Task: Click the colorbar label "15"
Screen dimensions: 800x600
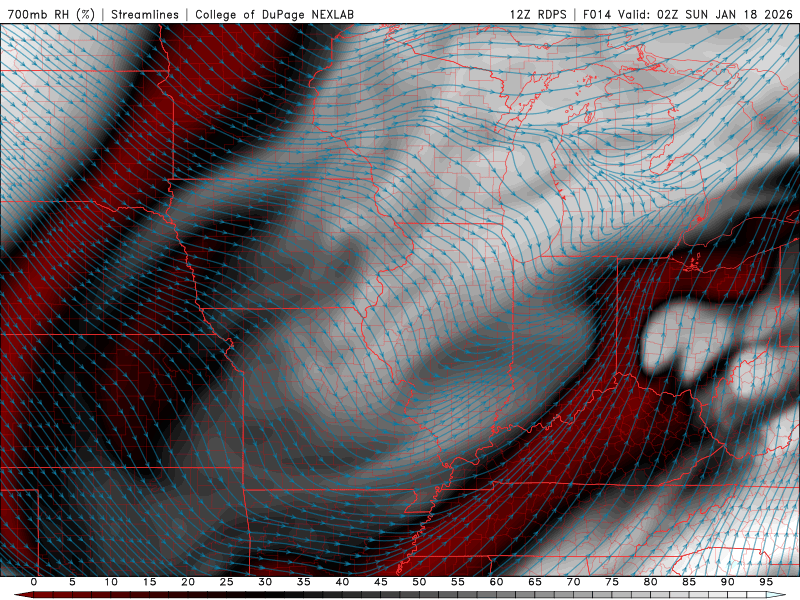Action: click(149, 582)
